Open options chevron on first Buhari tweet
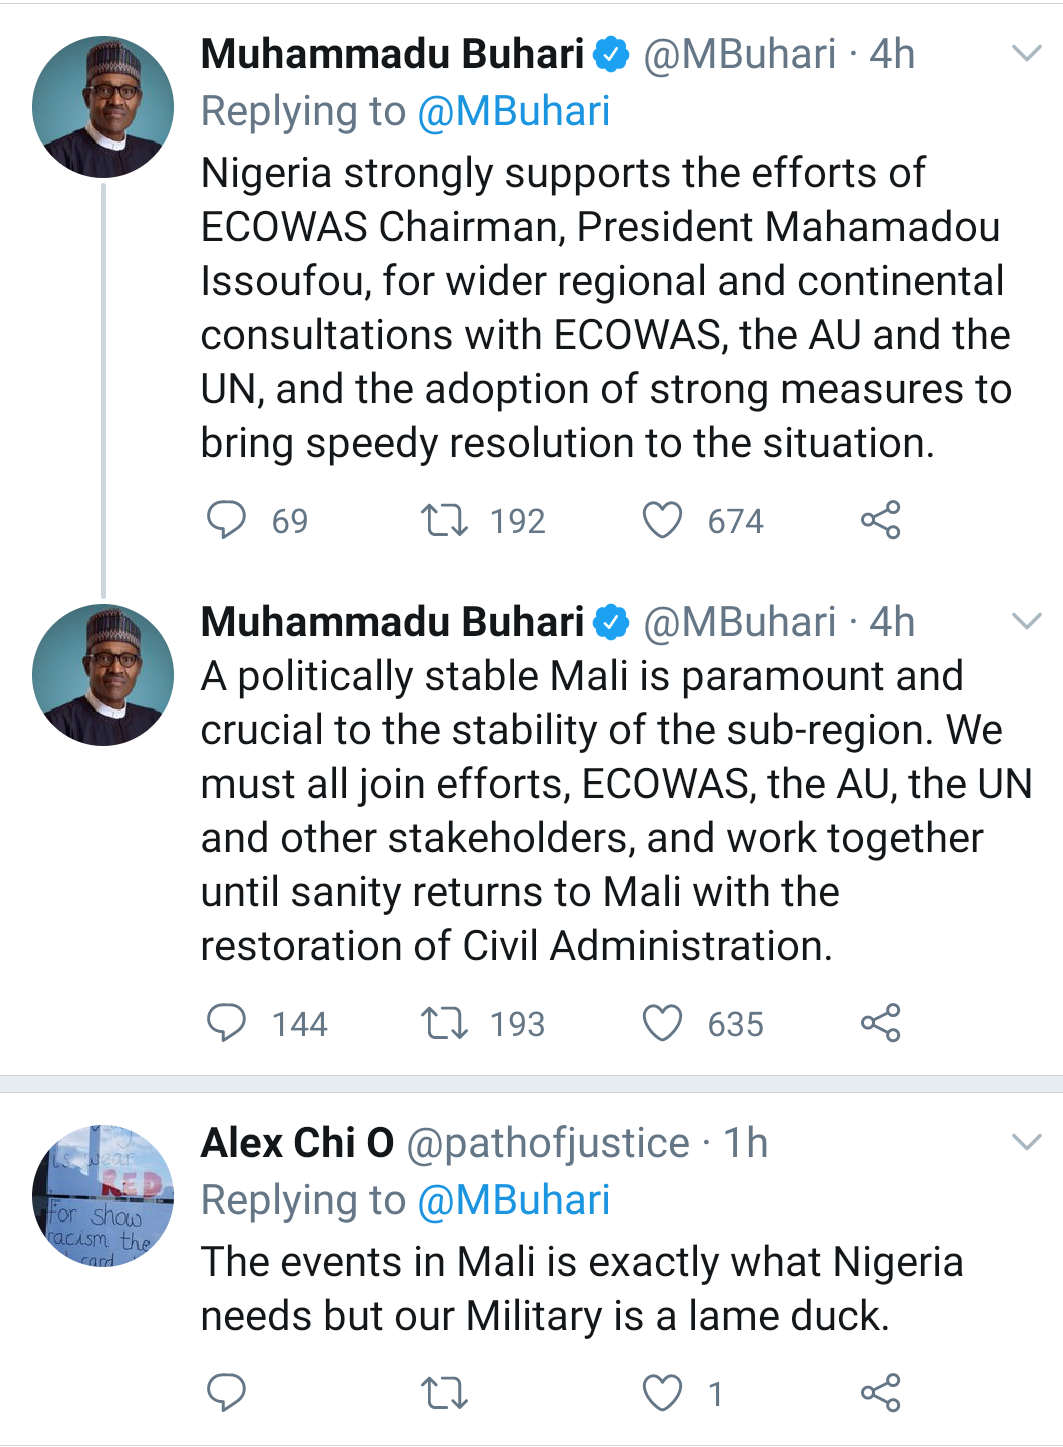The width and height of the screenshot is (1063, 1447). pyautogui.click(x=1027, y=53)
